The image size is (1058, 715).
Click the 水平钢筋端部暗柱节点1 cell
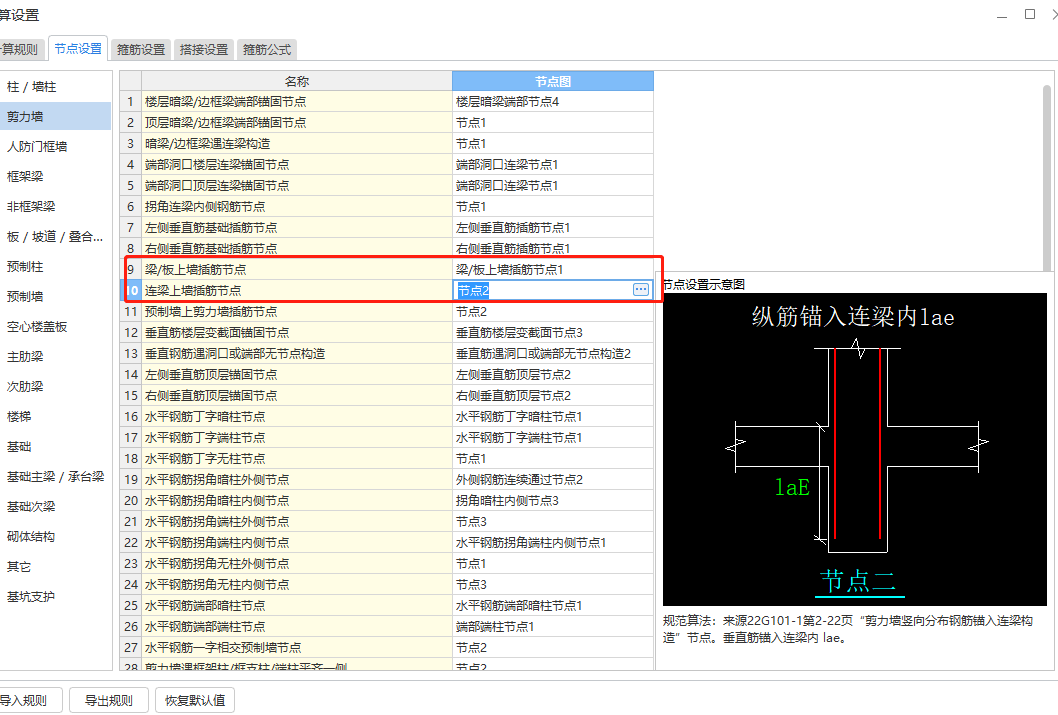(553, 605)
